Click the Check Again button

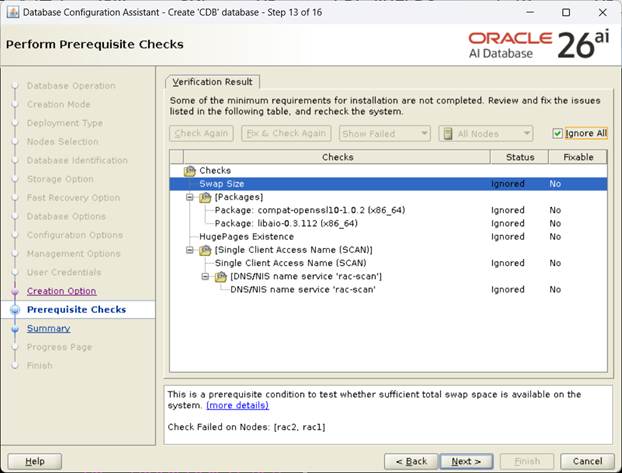[201, 133]
